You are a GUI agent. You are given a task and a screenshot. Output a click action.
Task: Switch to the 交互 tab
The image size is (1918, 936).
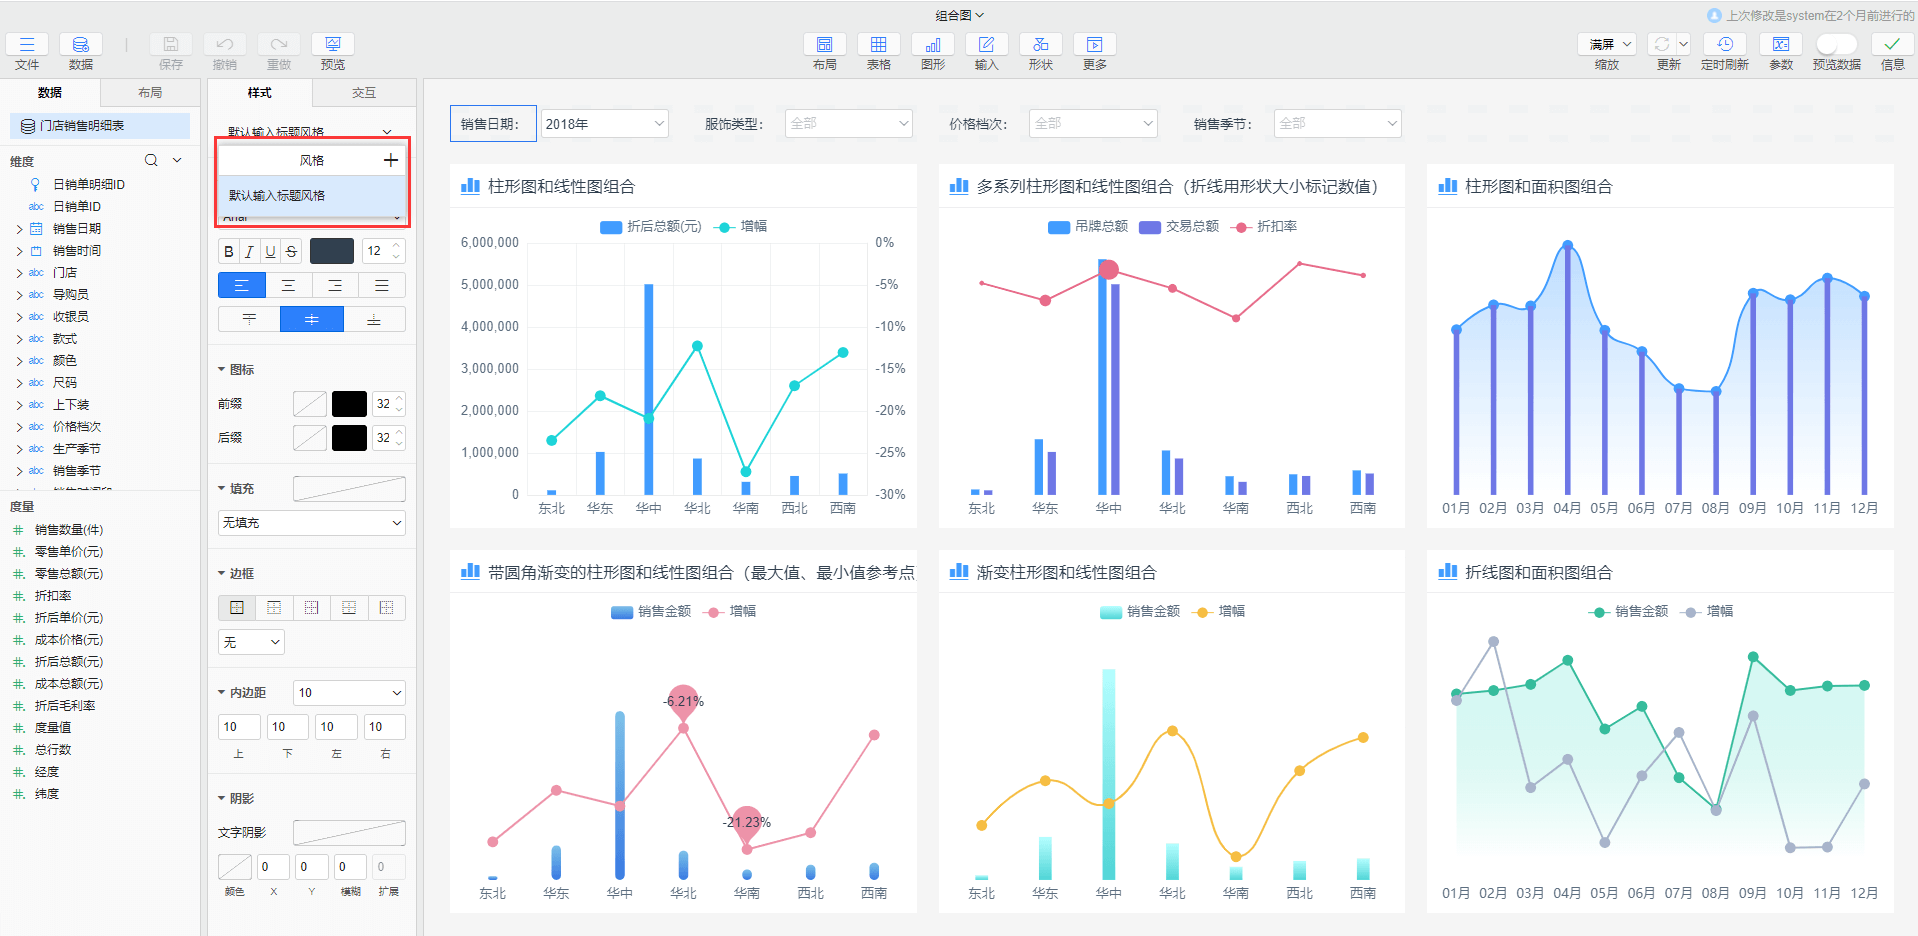(x=364, y=92)
